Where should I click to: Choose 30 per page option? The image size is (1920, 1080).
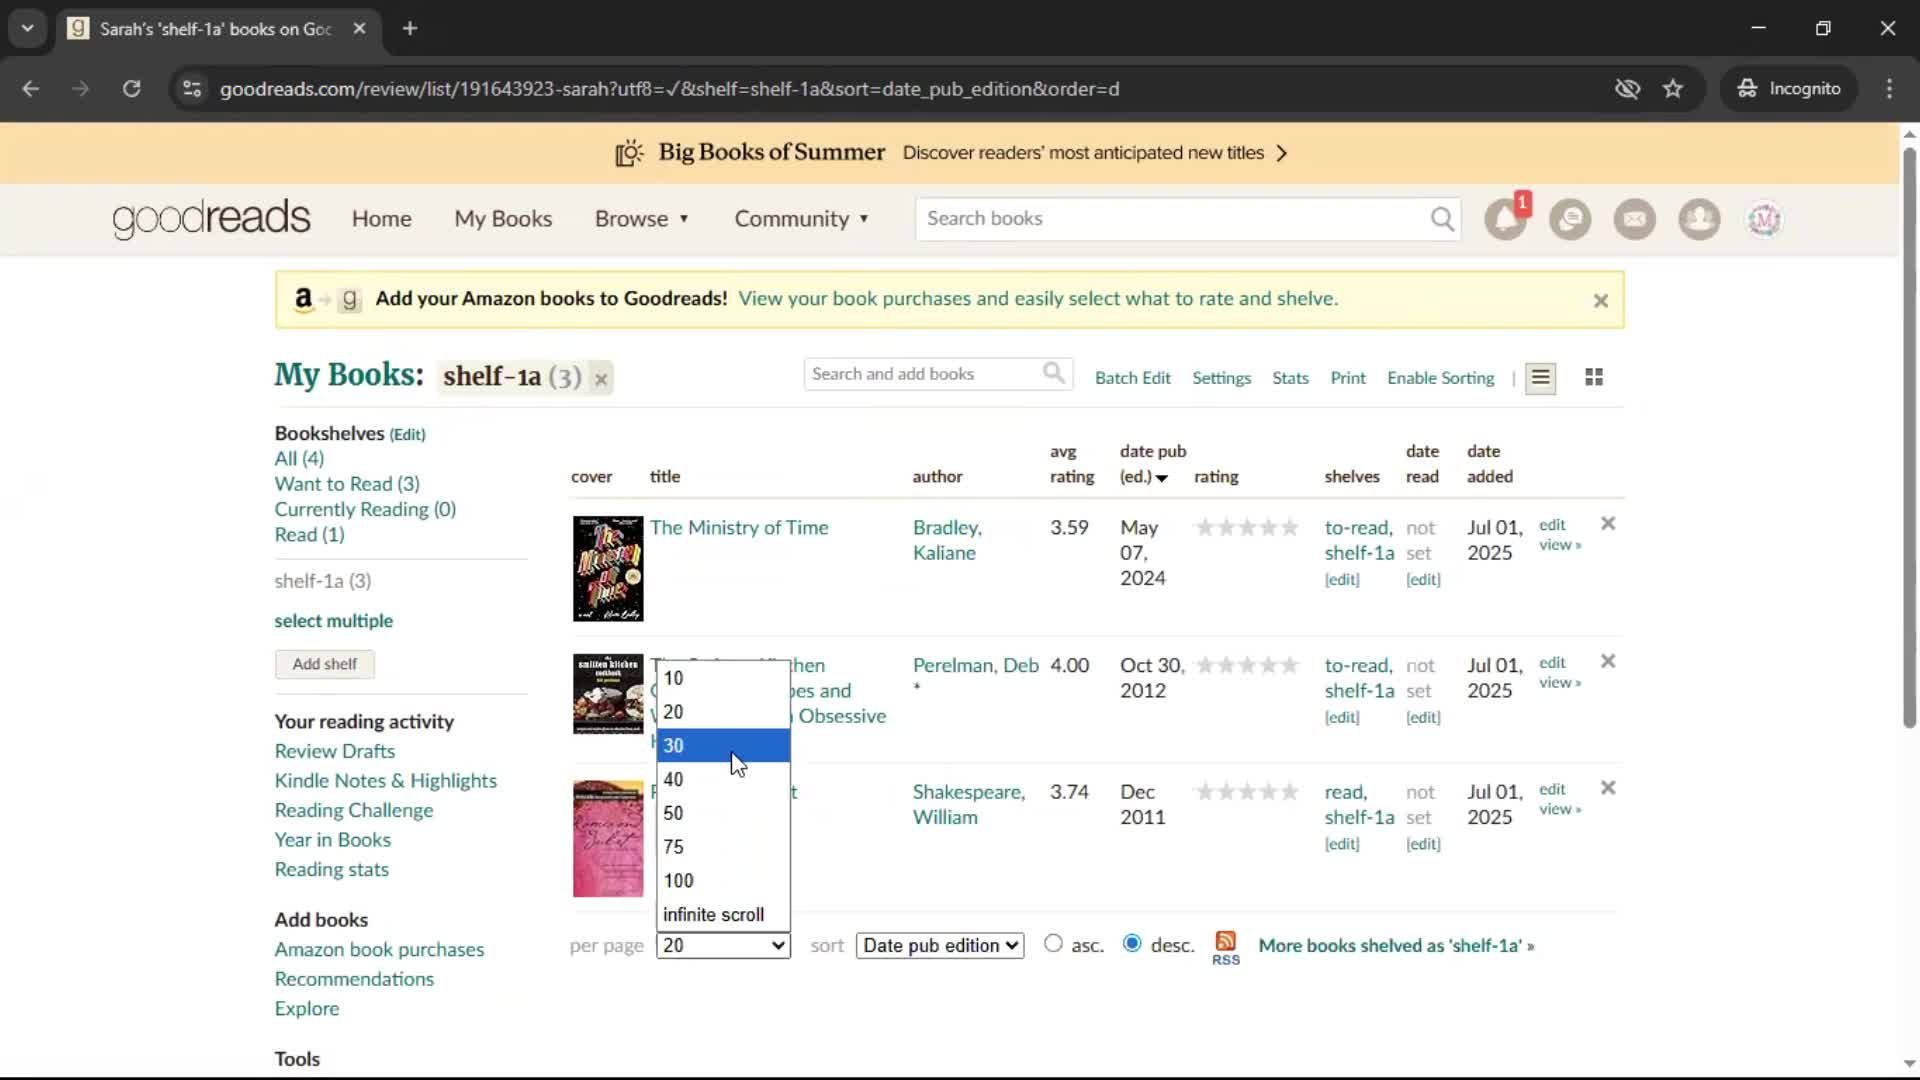tap(723, 746)
